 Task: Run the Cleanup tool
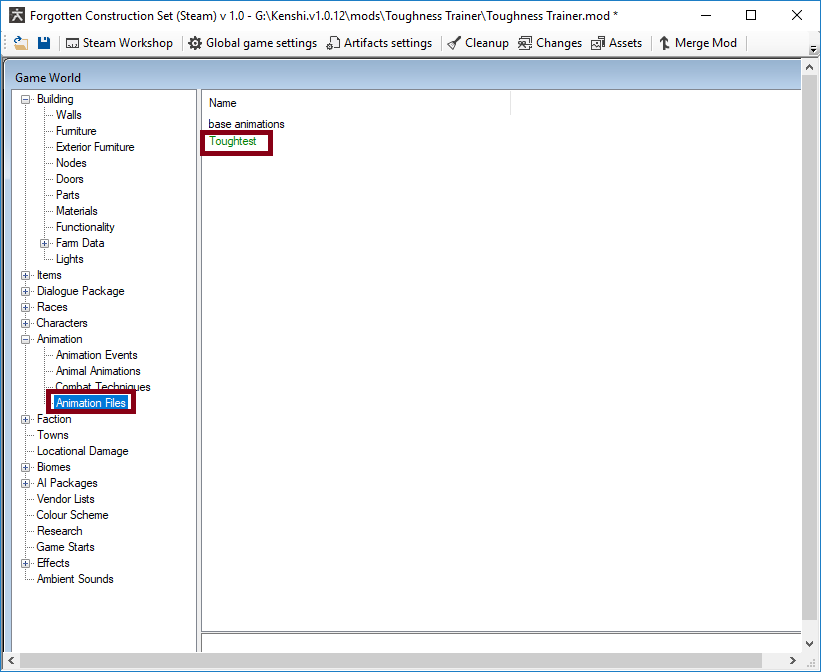pyautogui.click(x=478, y=43)
